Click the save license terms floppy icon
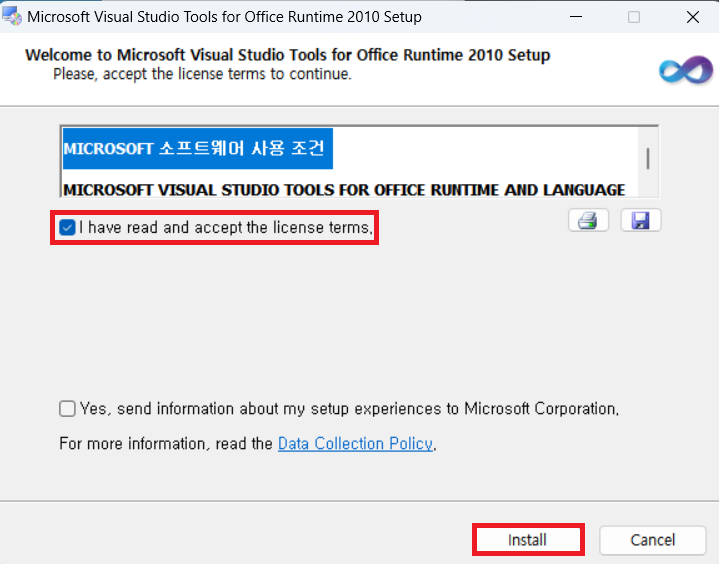 coord(641,221)
